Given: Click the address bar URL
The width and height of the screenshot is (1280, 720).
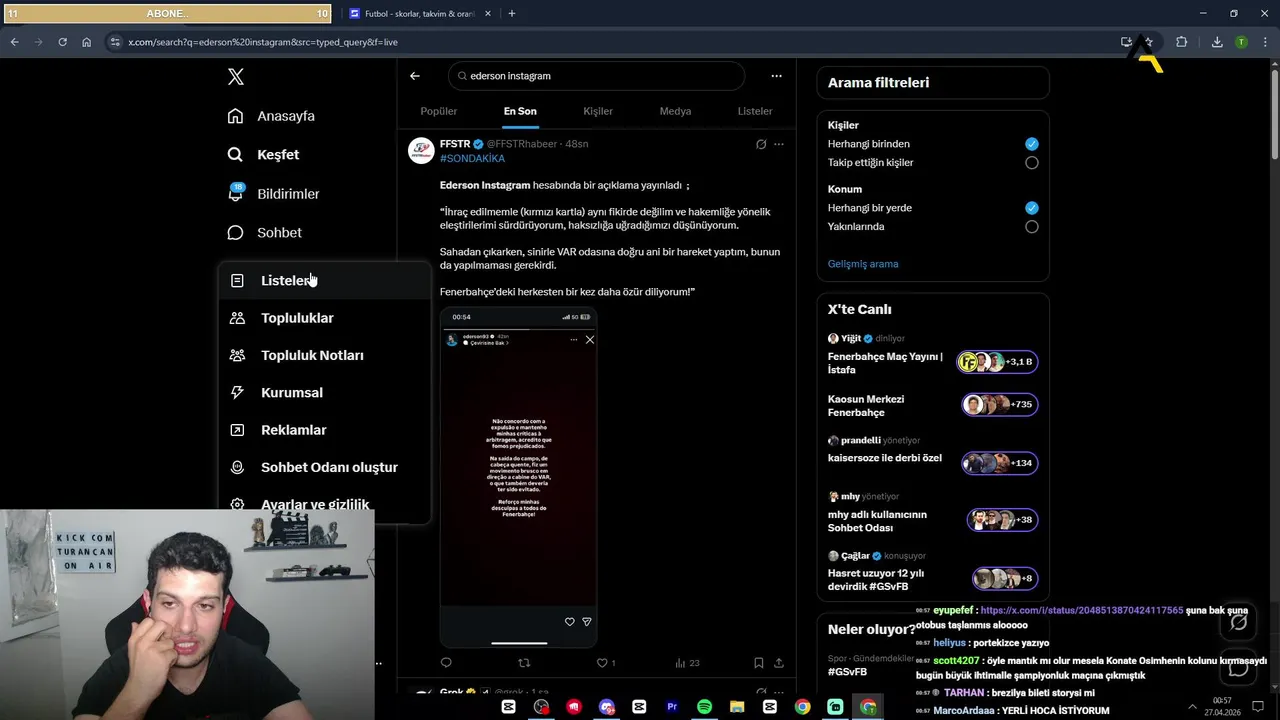Looking at the screenshot, I should click(x=263, y=42).
